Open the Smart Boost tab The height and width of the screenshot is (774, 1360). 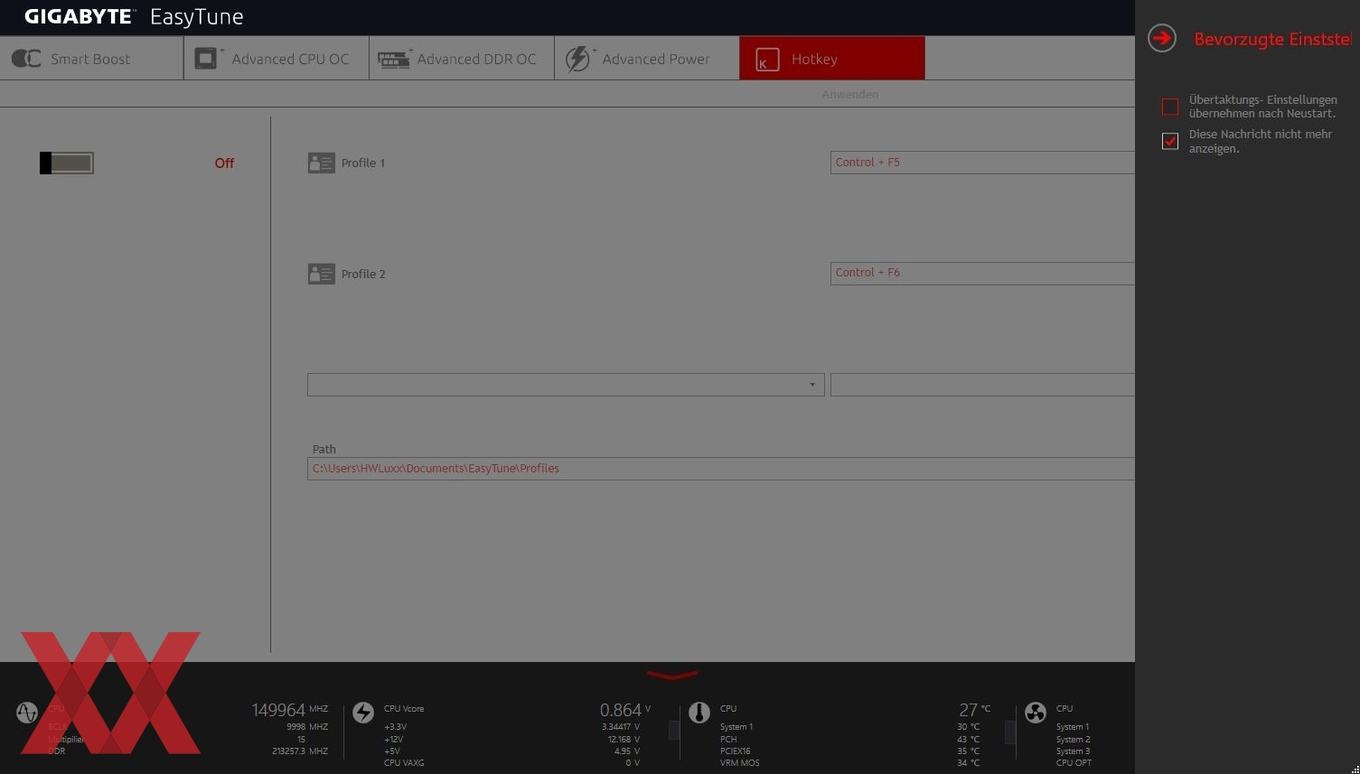click(92, 59)
